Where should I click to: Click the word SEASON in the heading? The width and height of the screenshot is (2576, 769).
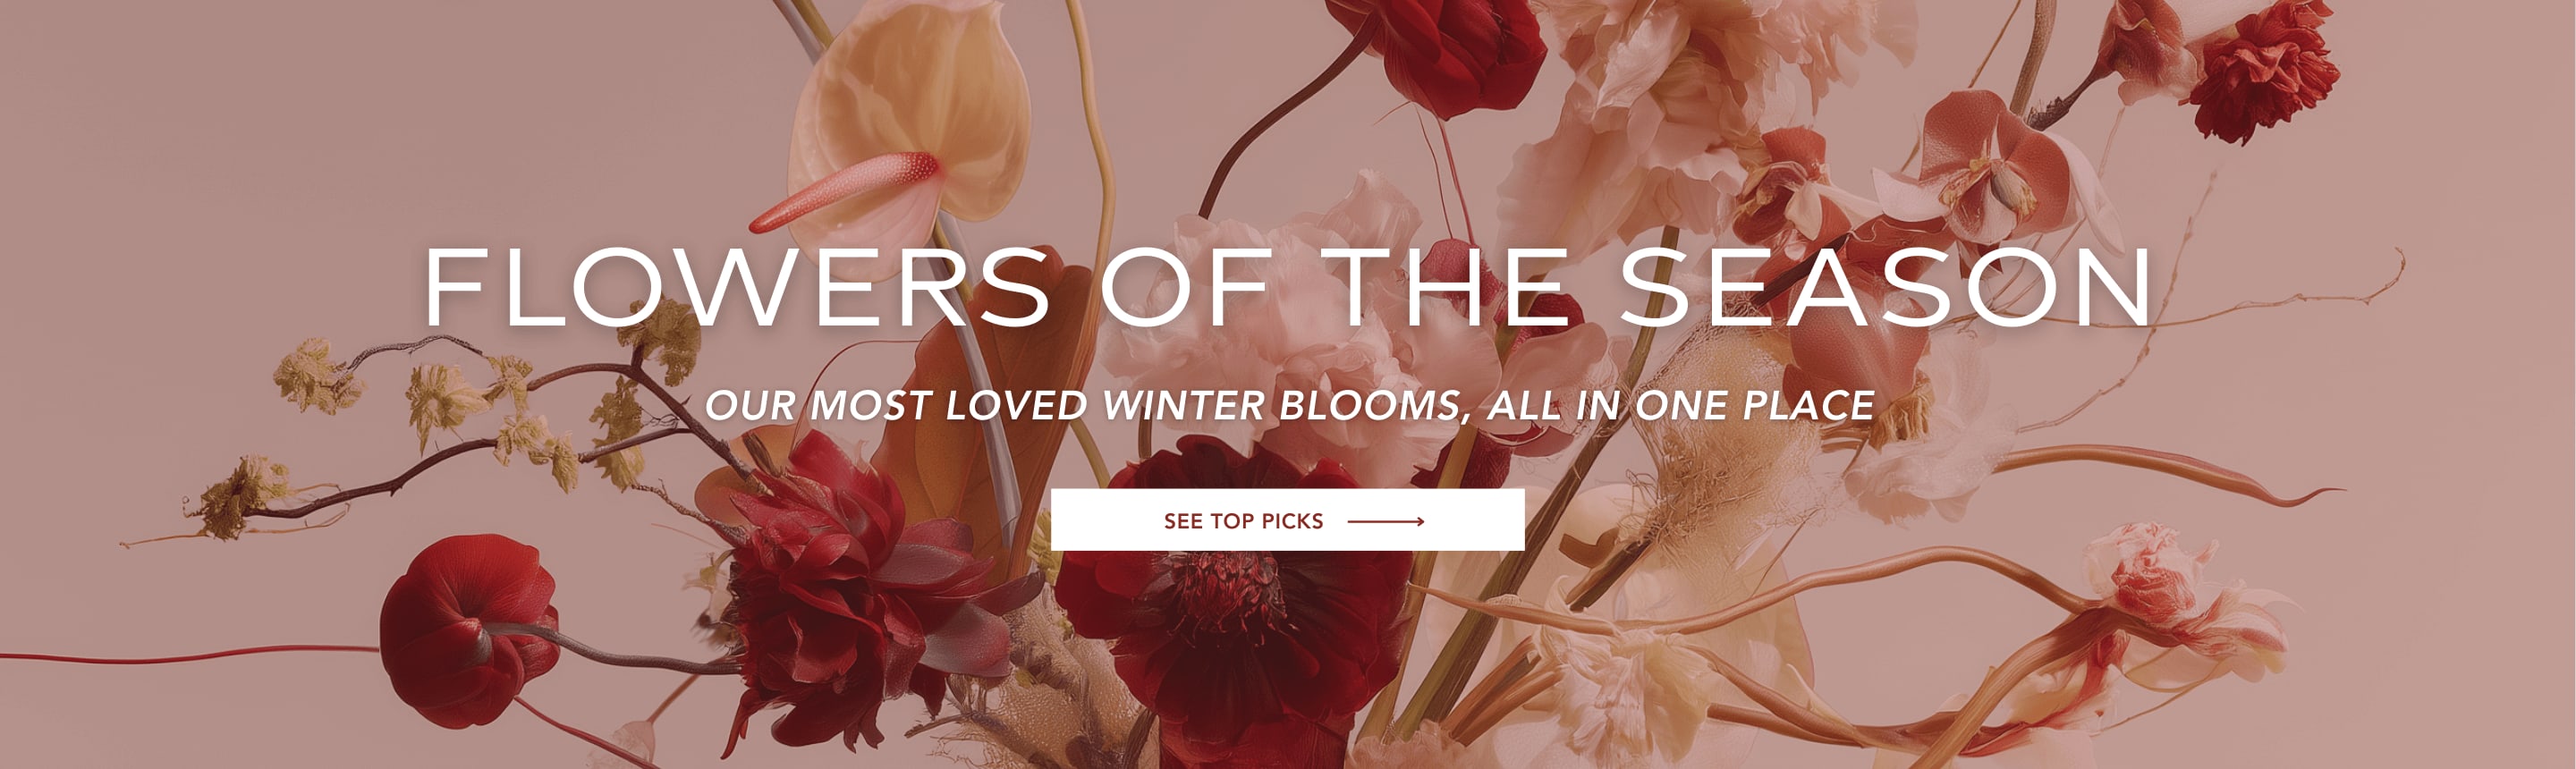coord(1885,287)
